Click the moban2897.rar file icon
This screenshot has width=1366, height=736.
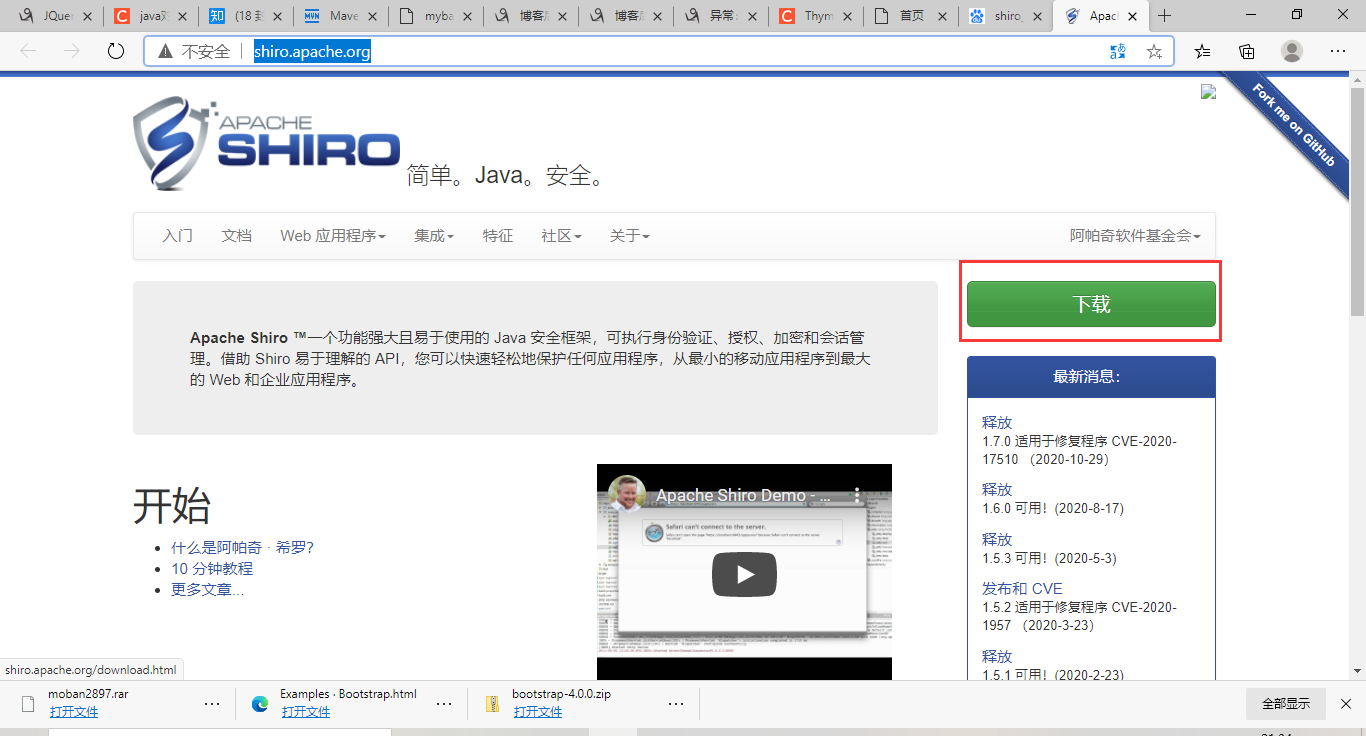29,703
